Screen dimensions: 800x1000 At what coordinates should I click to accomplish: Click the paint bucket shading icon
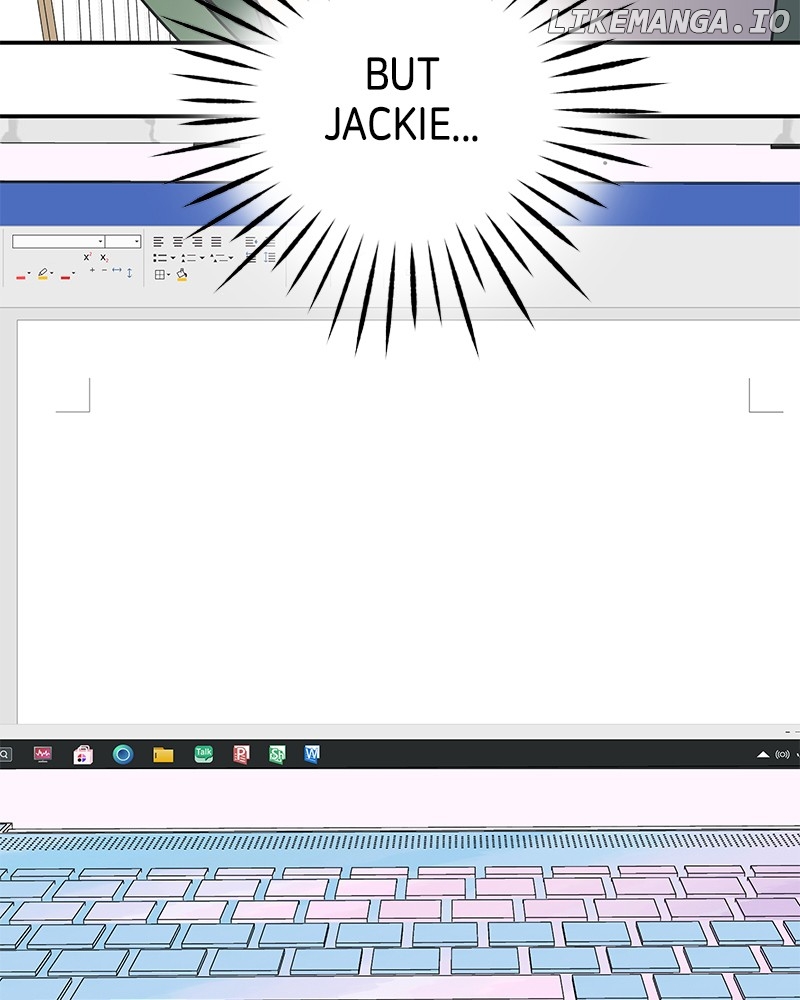182,274
